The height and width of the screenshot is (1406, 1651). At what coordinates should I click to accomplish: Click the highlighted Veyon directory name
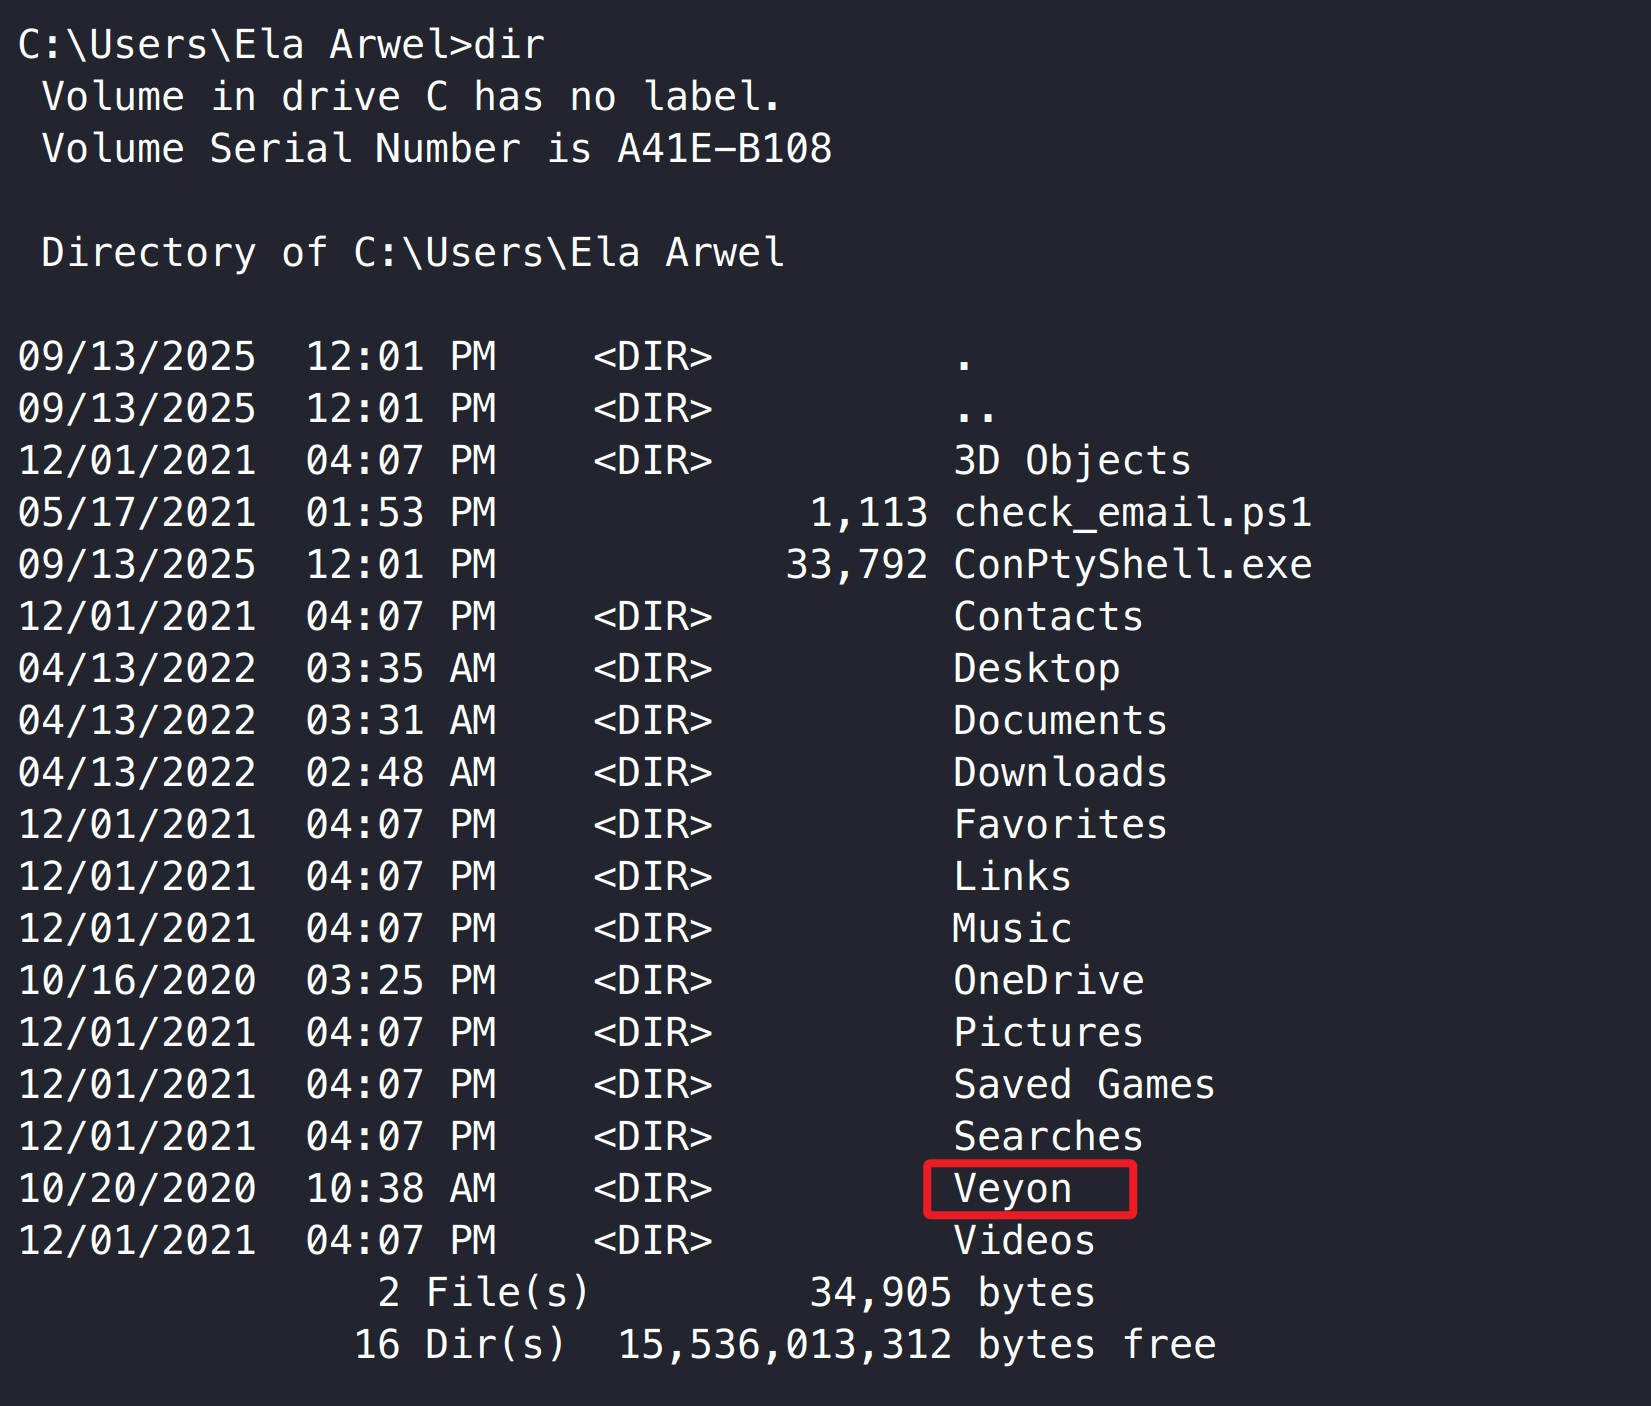(x=1012, y=1189)
